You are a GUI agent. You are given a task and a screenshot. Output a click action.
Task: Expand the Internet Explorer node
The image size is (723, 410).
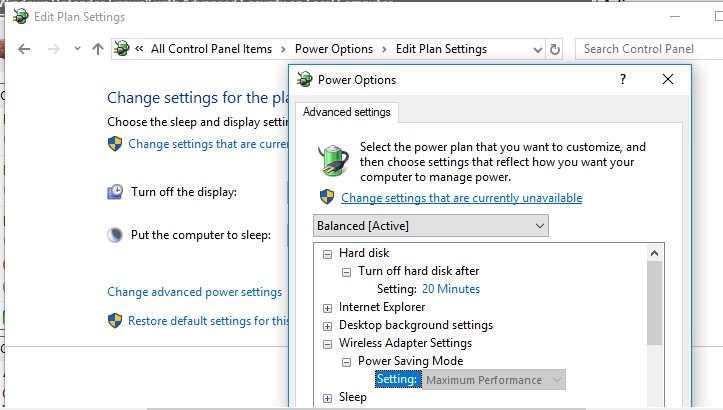point(327,307)
